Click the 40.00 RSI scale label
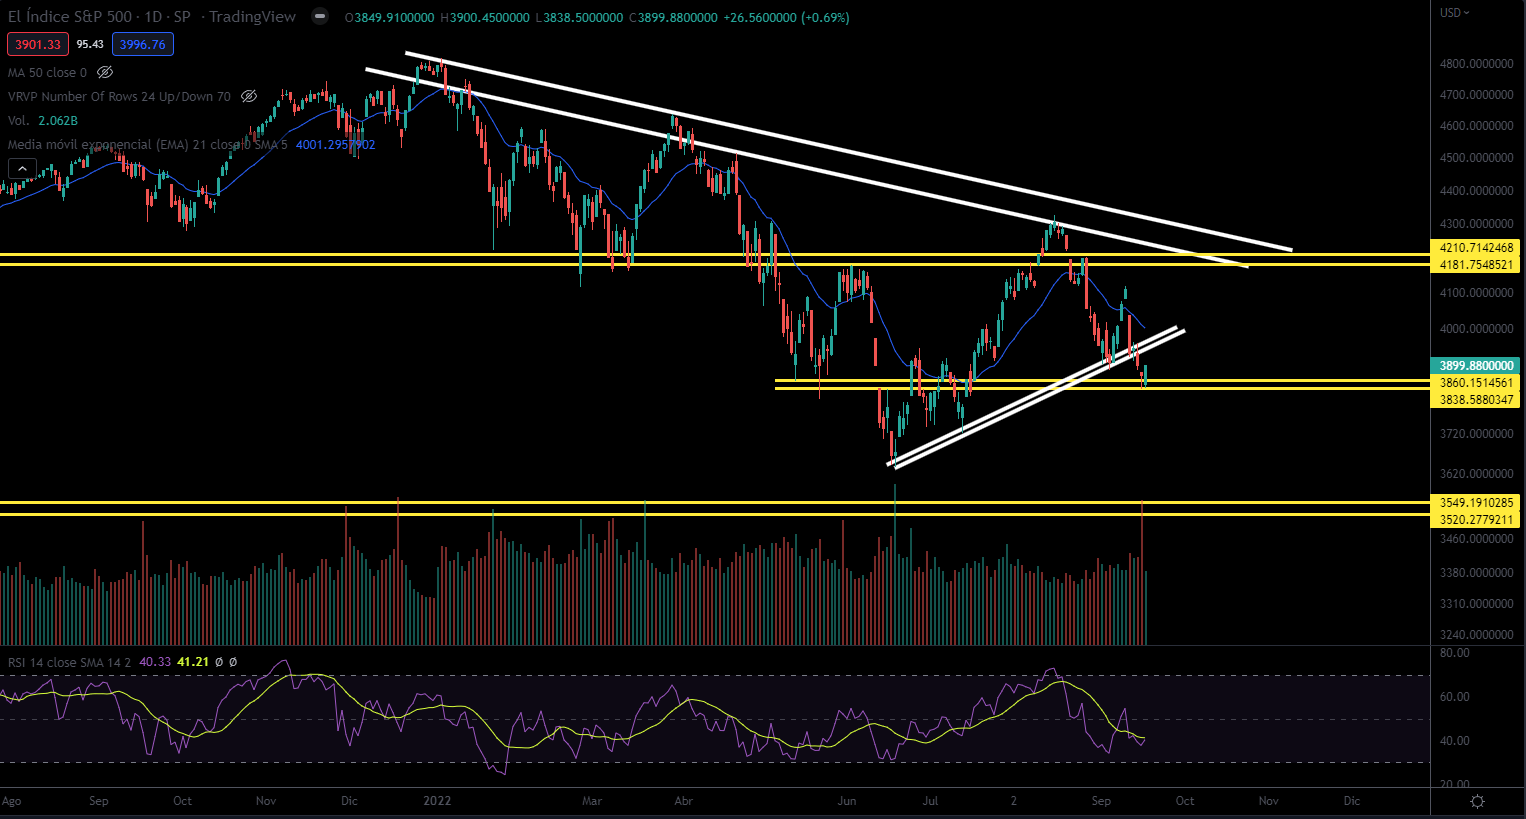 (1454, 741)
